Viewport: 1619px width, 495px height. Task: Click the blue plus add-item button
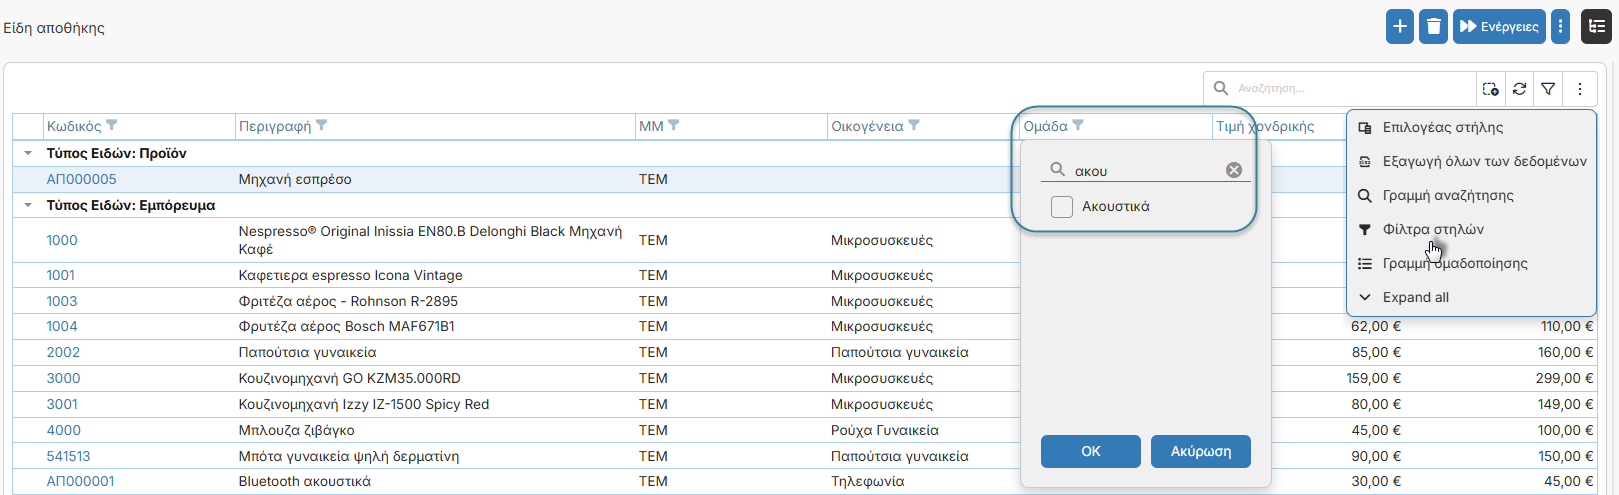point(1400,27)
